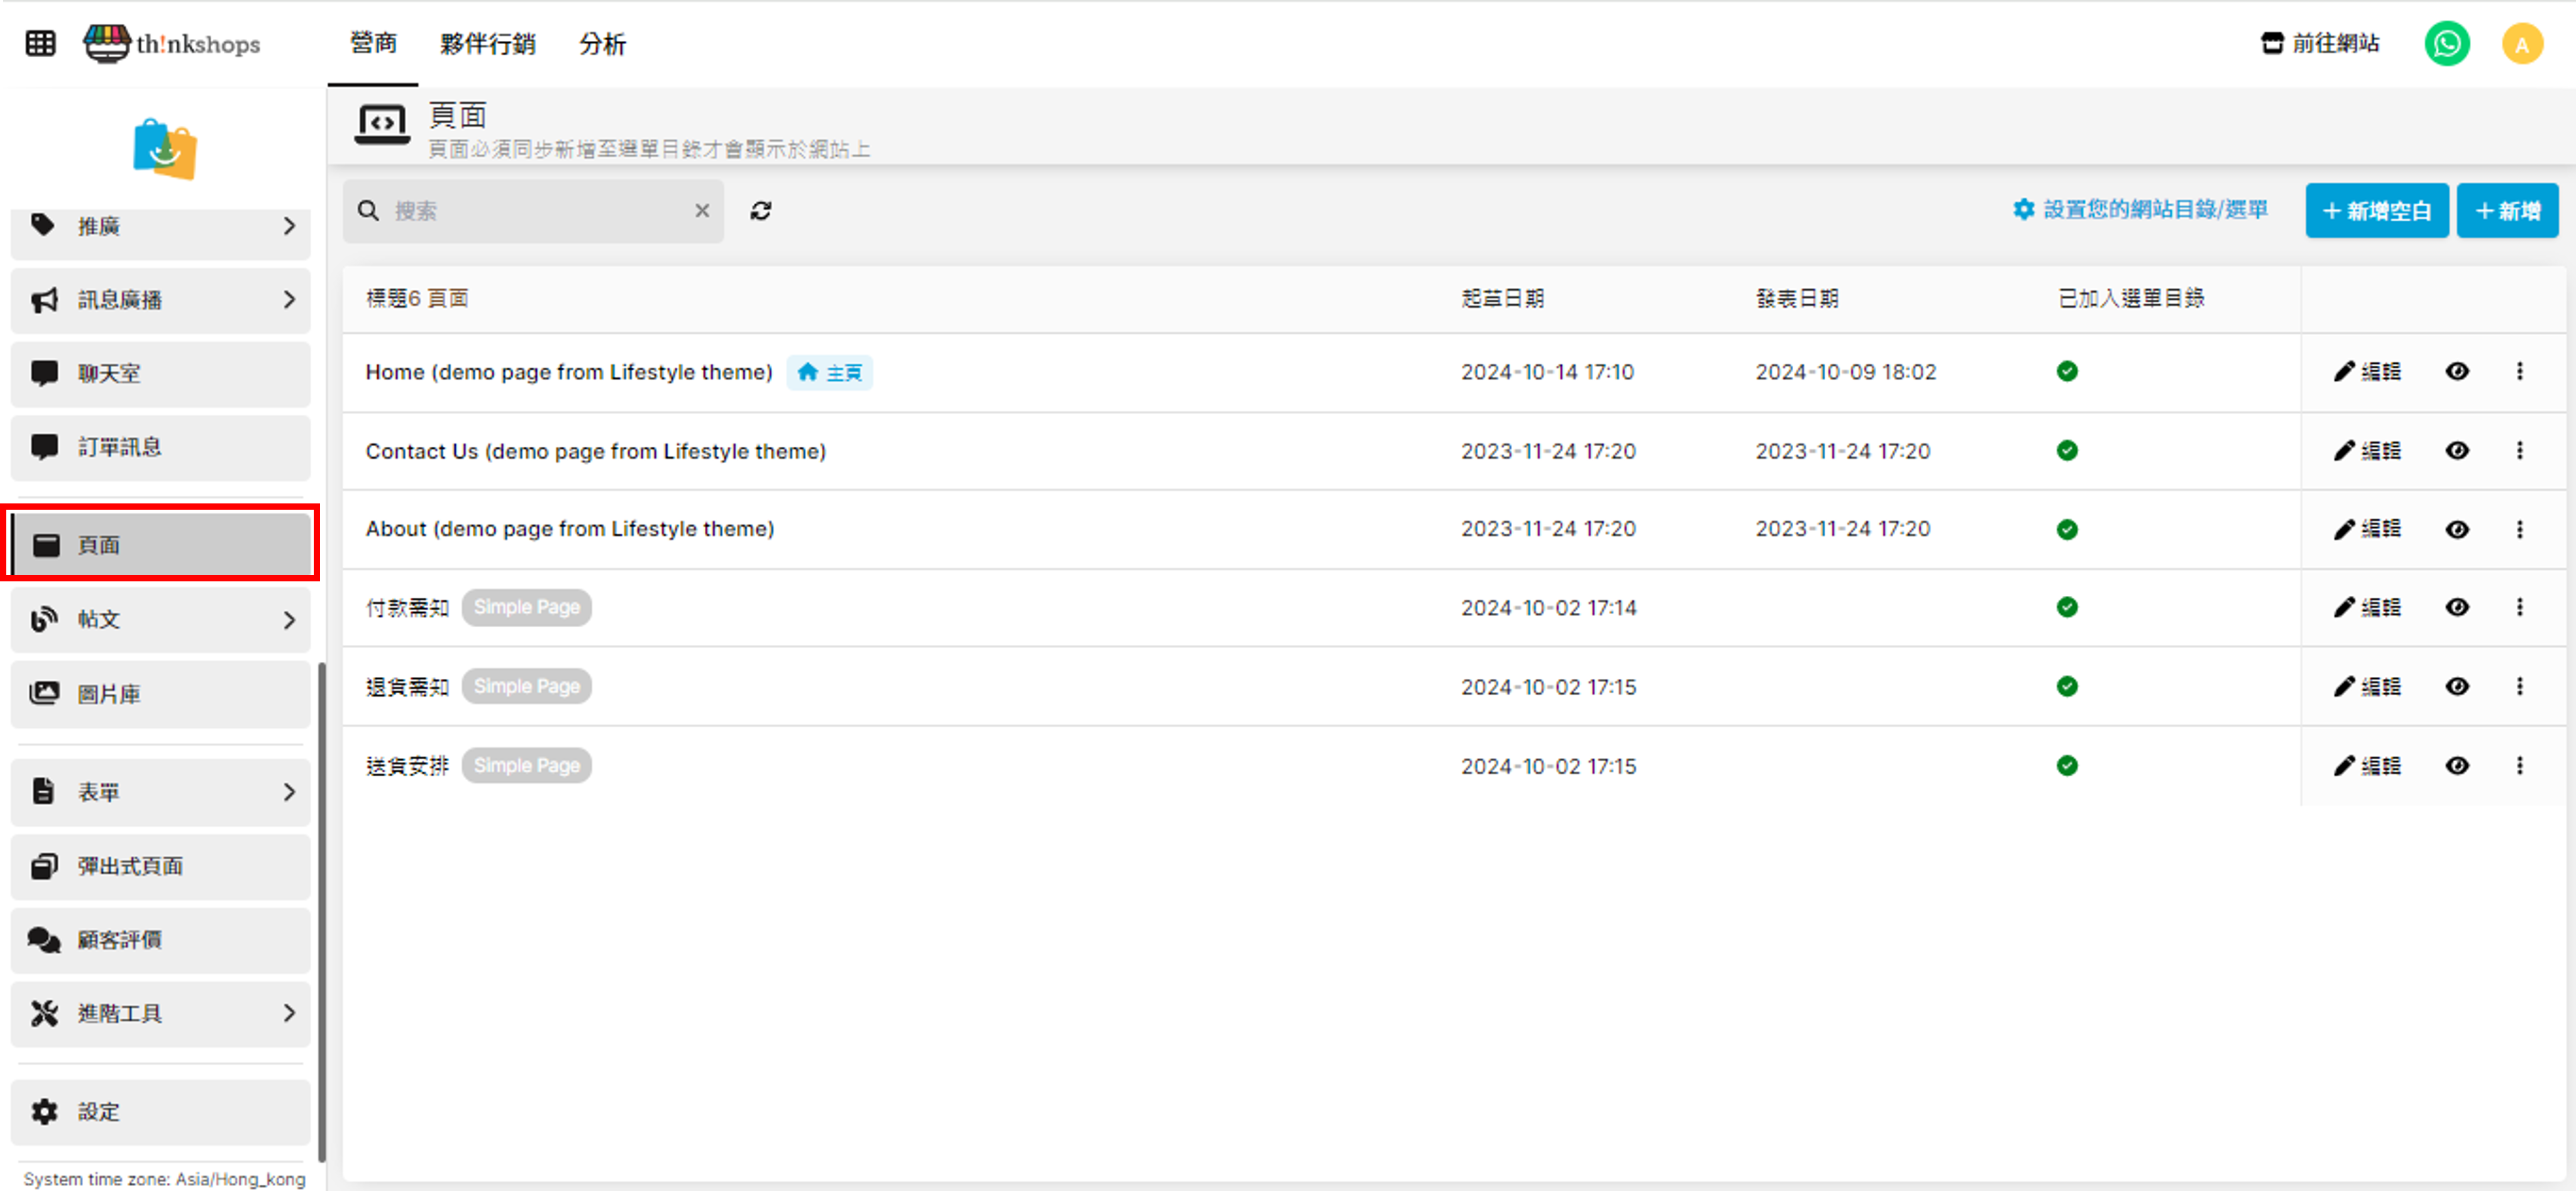Open 設置您的網站目錄/選單 link
This screenshot has width=2576, height=1191.
[x=2140, y=209]
